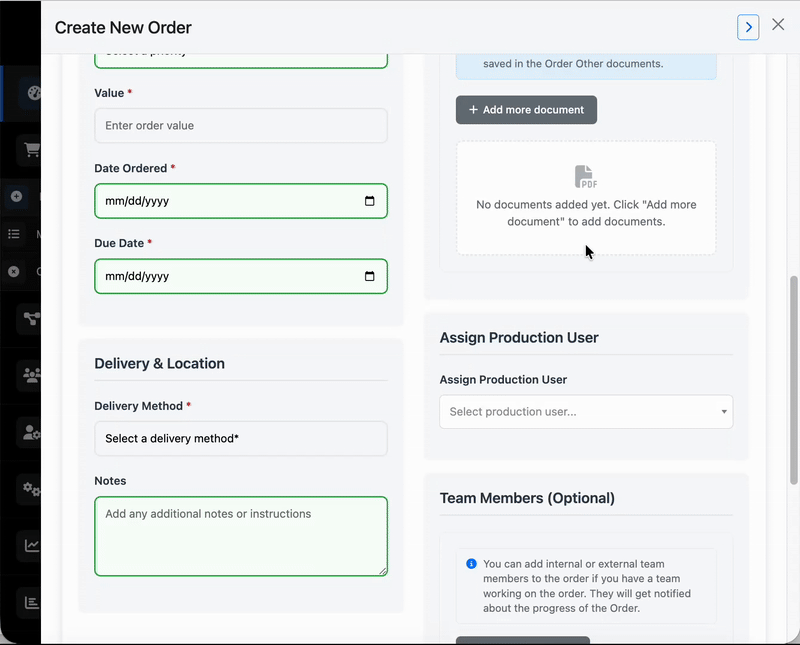Open the shopping cart icon in the sidebar
The width and height of the screenshot is (800, 645).
click(x=31, y=150)
